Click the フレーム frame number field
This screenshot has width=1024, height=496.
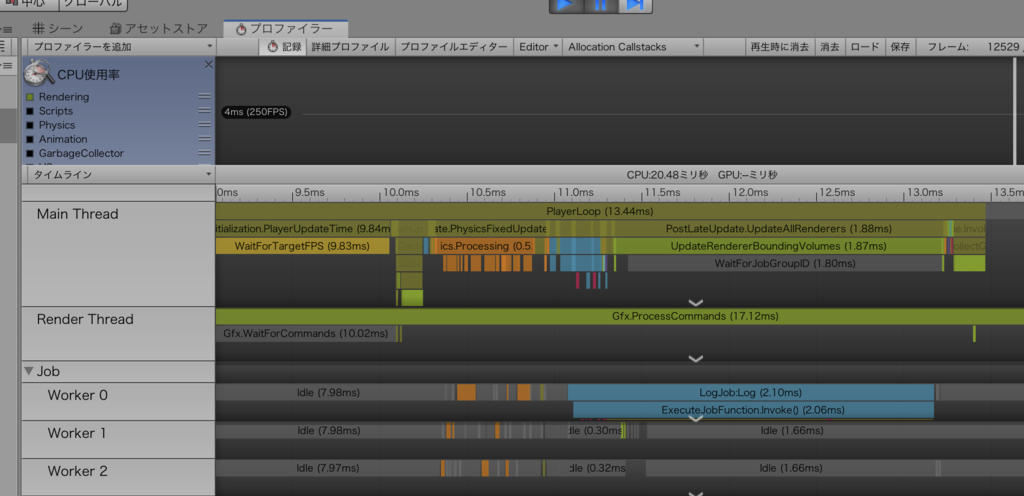[1003, 47]
